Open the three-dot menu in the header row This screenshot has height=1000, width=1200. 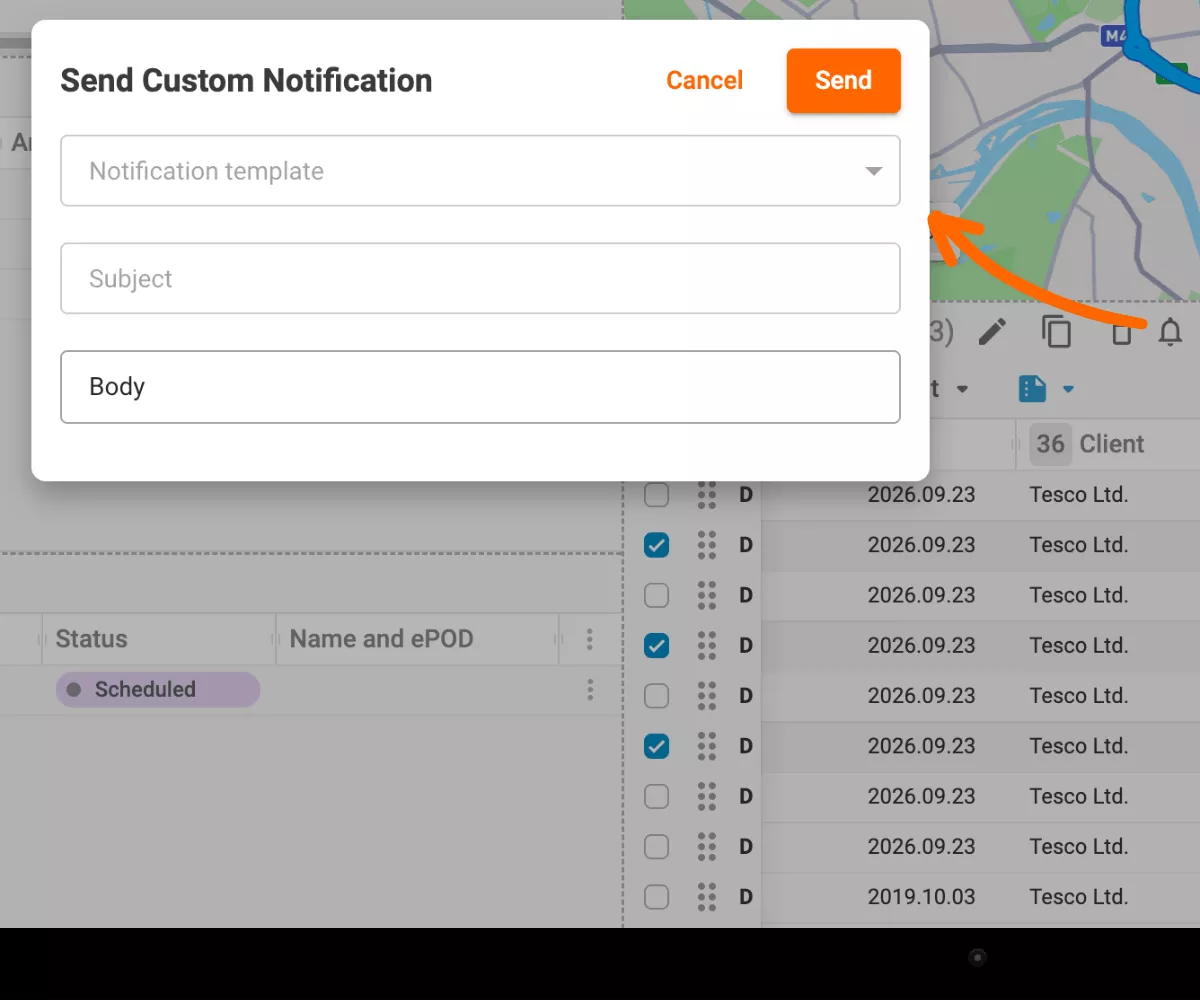[590, 639]
